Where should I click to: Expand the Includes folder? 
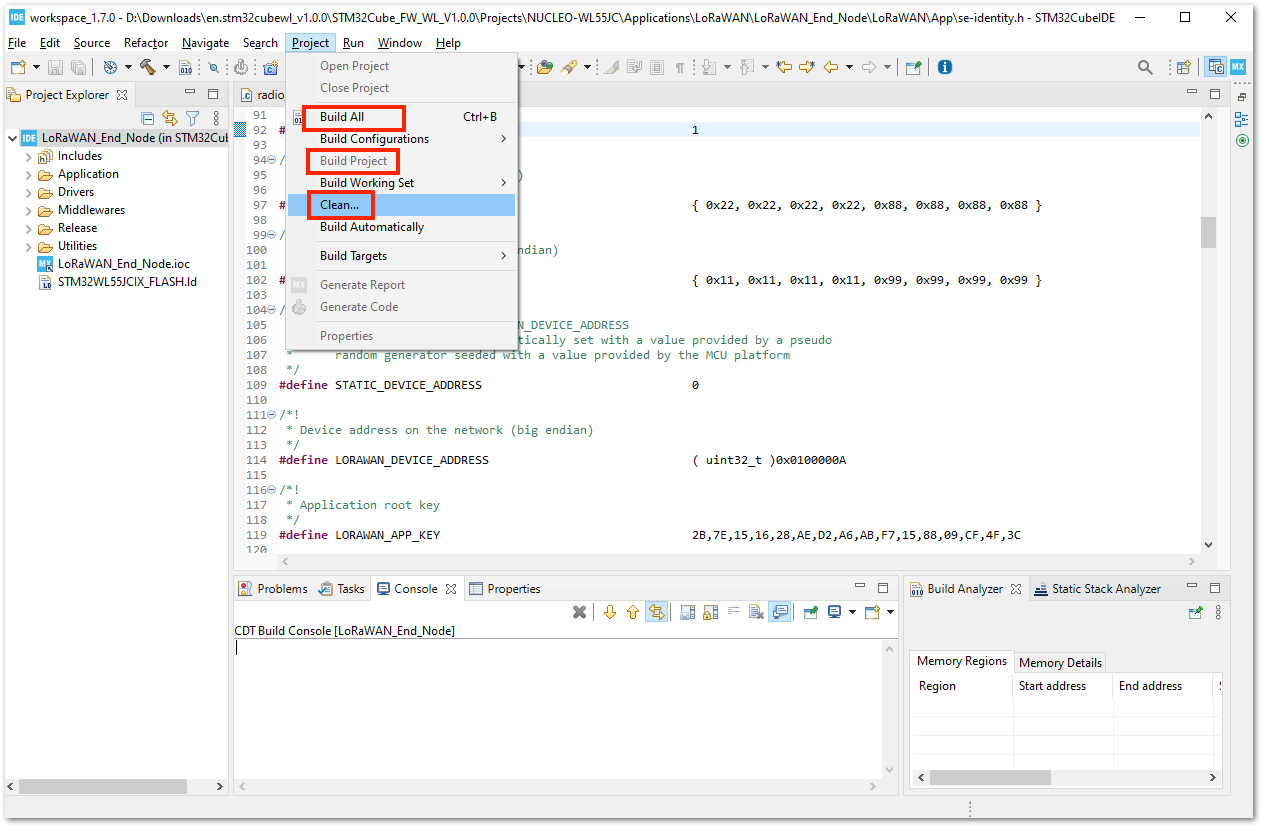pyautogui.click(x=28, y=156)
